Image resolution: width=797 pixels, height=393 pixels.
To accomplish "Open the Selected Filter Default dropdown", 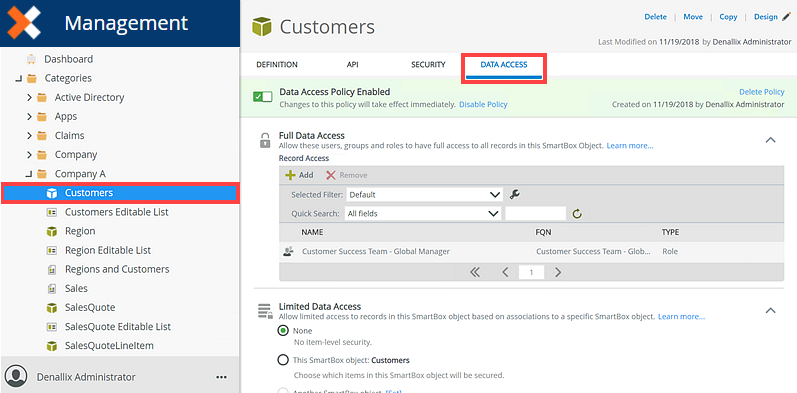I will 424,195.
